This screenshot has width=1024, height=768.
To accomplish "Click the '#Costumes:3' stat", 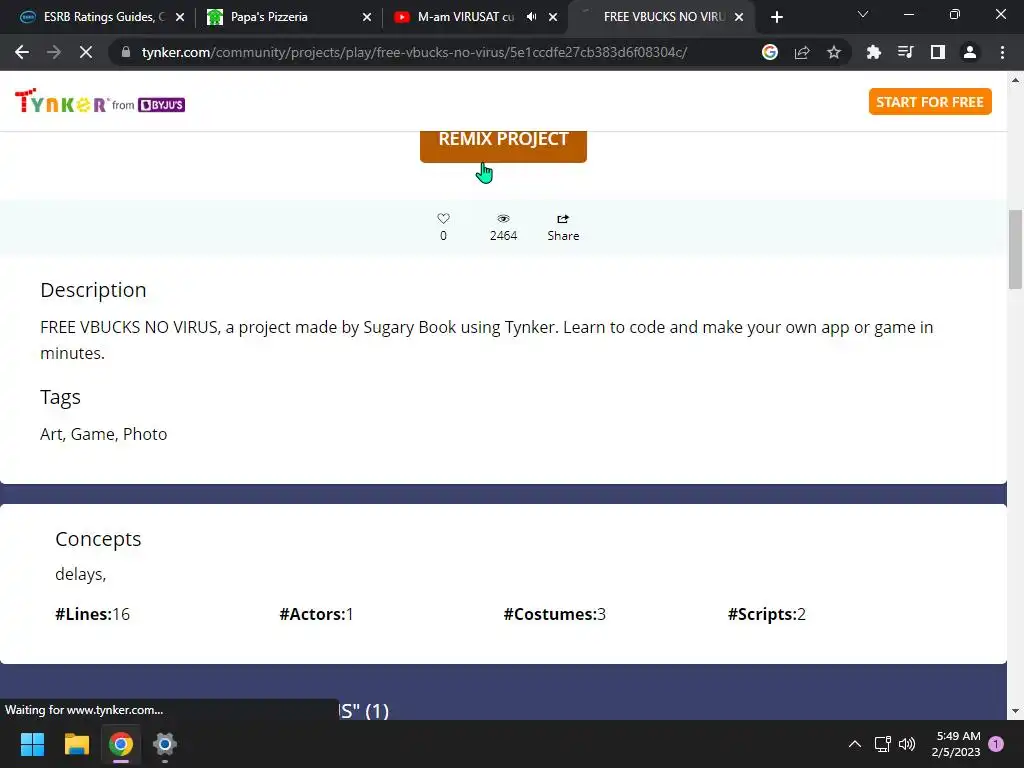I will click(x=554, y=615).
